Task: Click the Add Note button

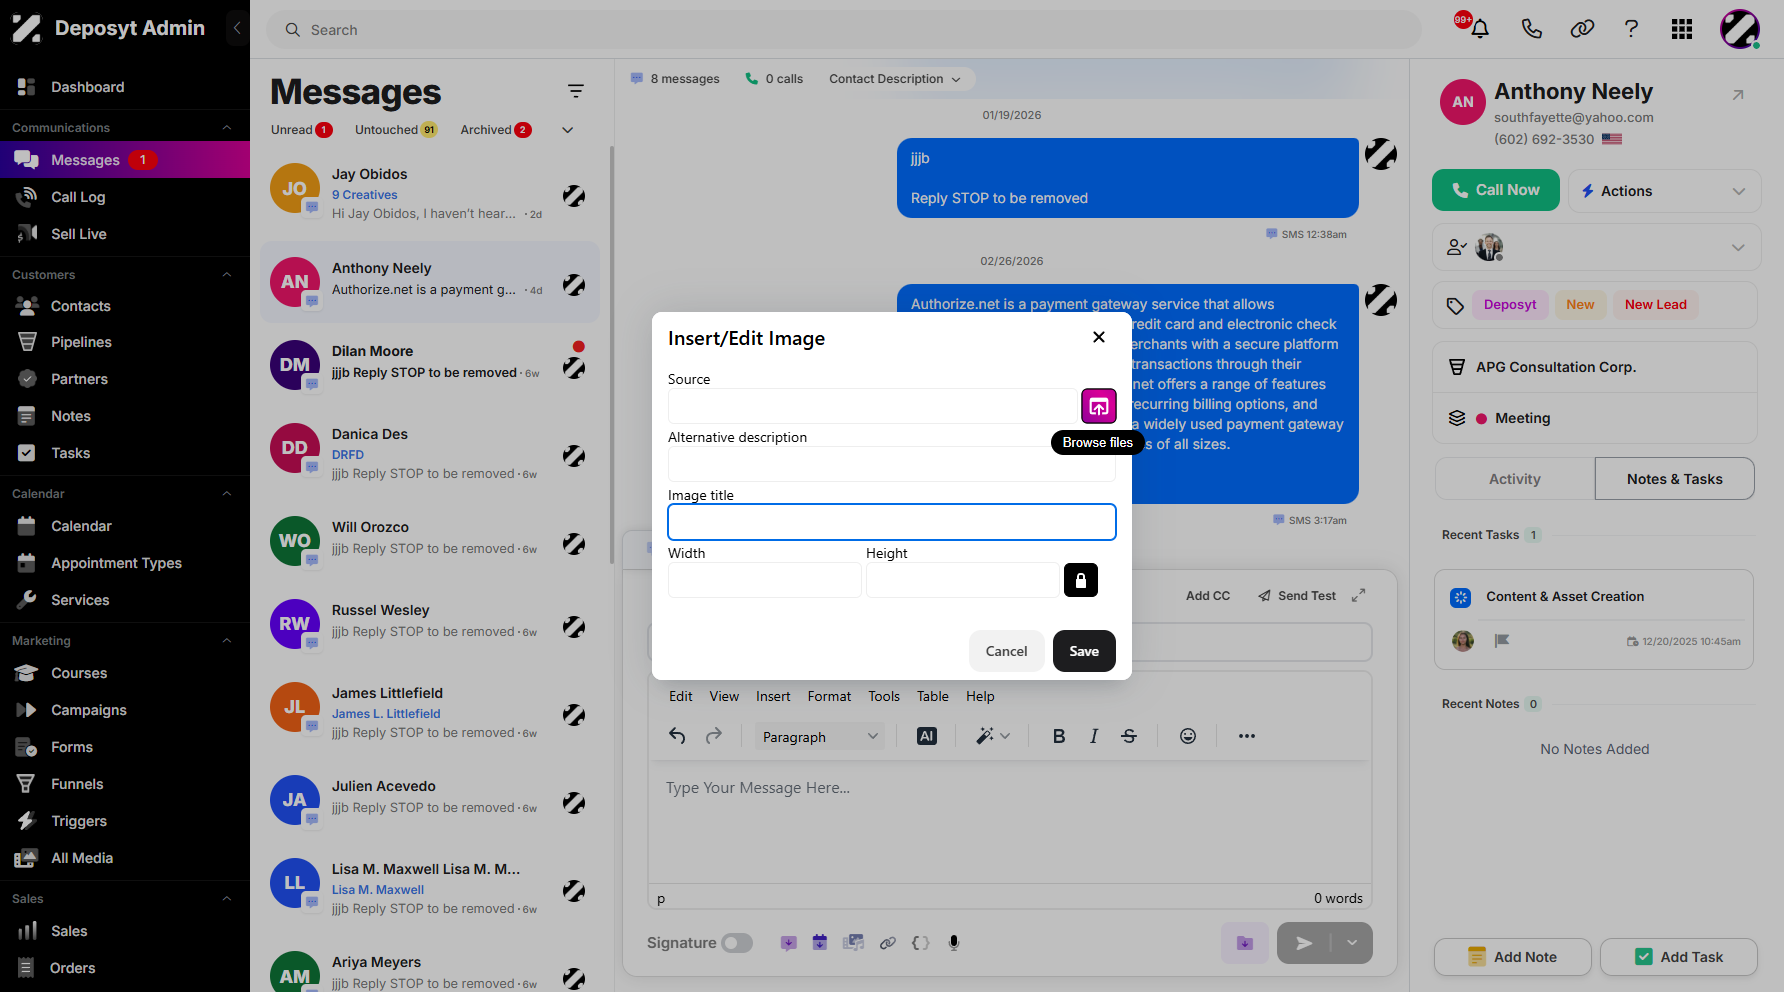Action: (1512, 957)
